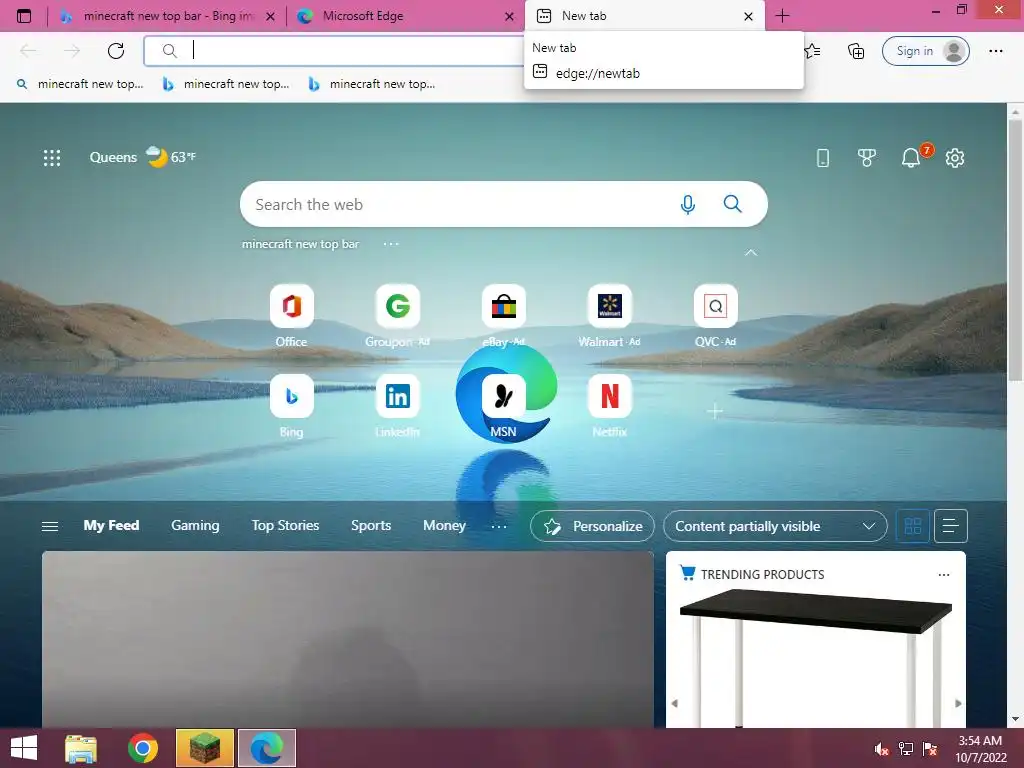Open the mobile phone icon on new tab page
The image size is (1024, 768).
point(823,157)
